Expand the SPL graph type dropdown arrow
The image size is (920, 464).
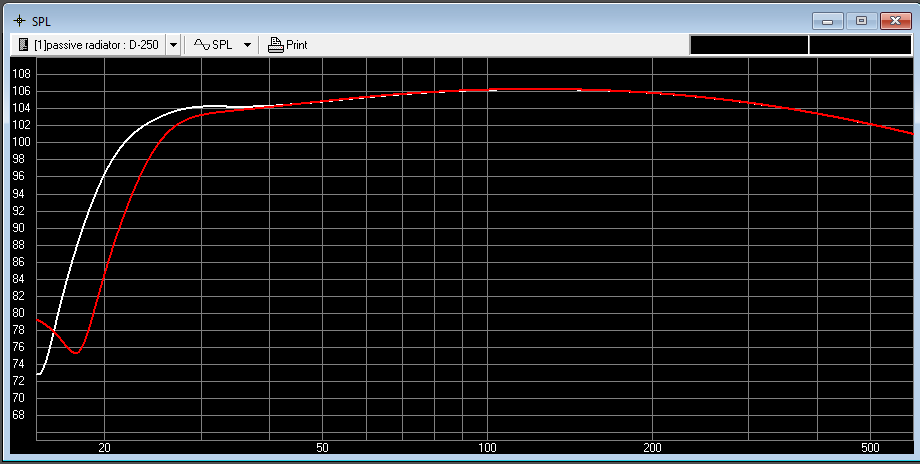(247, 45)
